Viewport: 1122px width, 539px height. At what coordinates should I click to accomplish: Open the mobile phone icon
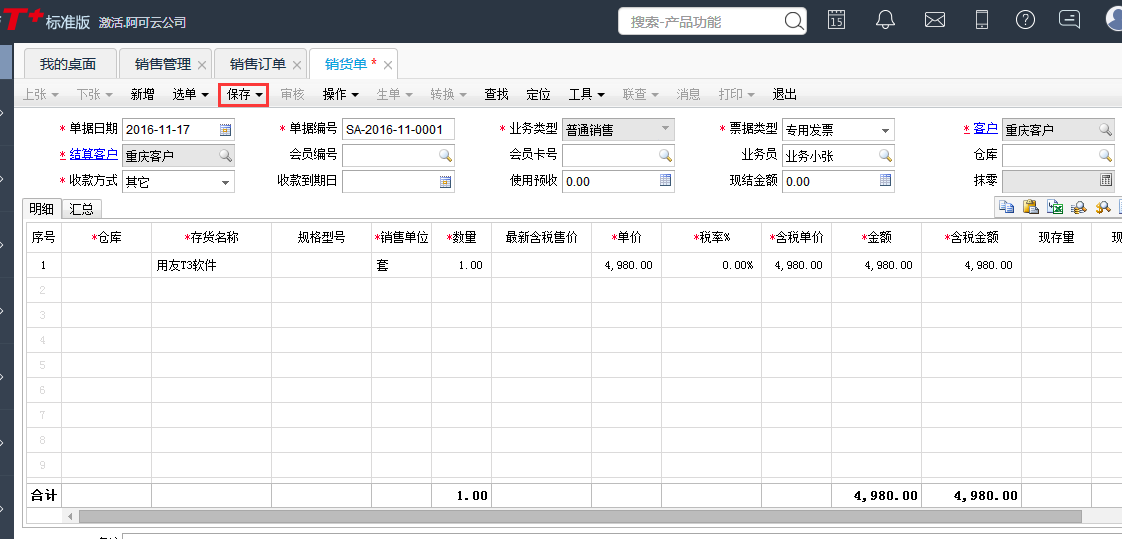click(x=982, y=20)
